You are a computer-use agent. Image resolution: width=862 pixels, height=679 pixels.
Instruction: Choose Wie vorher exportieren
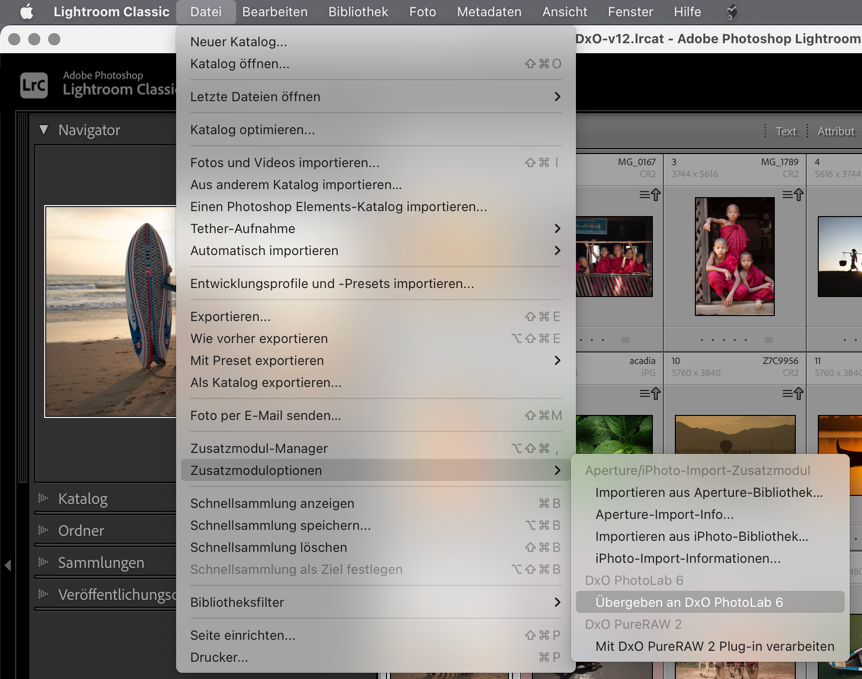pos(375,339)
